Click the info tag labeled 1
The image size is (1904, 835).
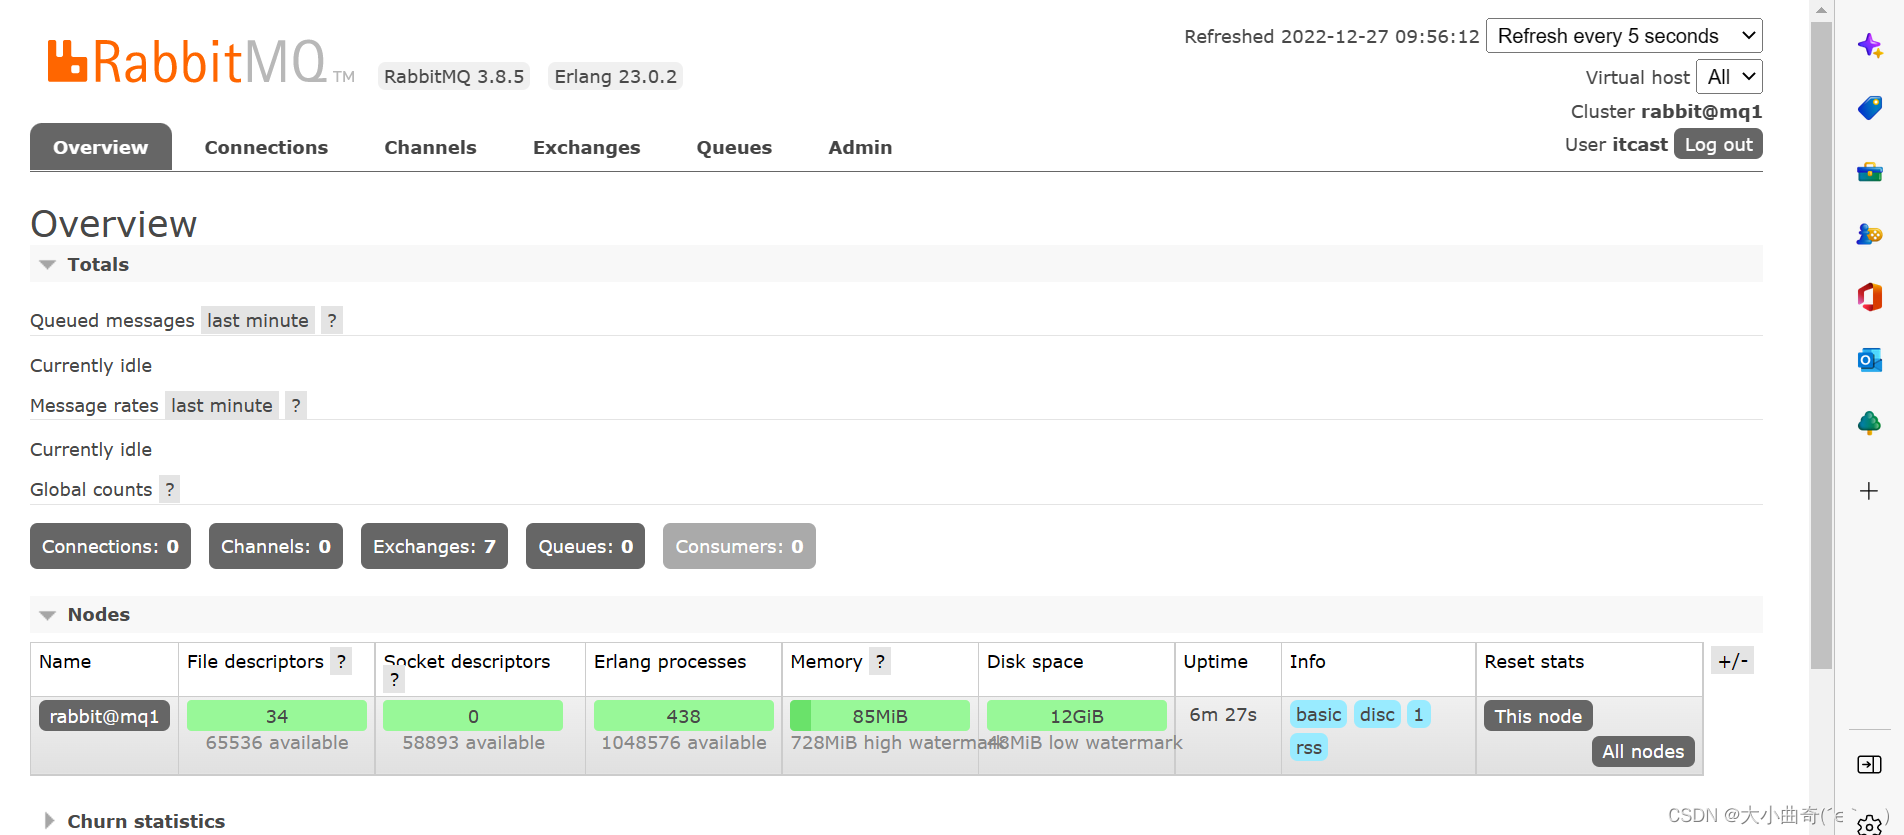[1418, 714]
